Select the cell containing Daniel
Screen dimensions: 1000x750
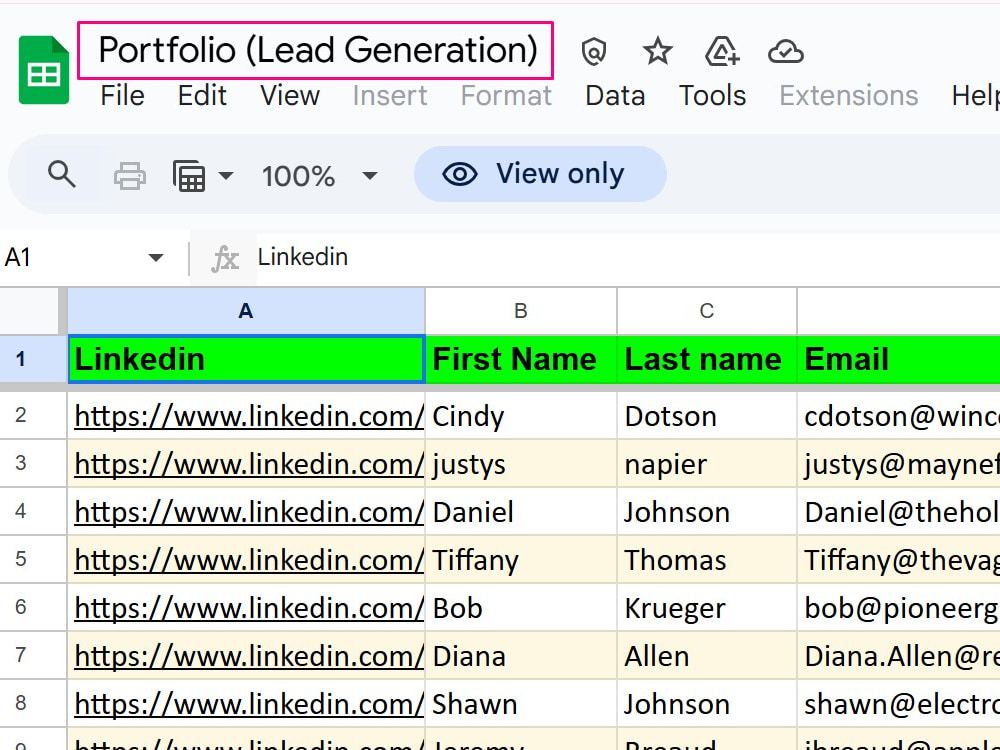click(521, 511)
